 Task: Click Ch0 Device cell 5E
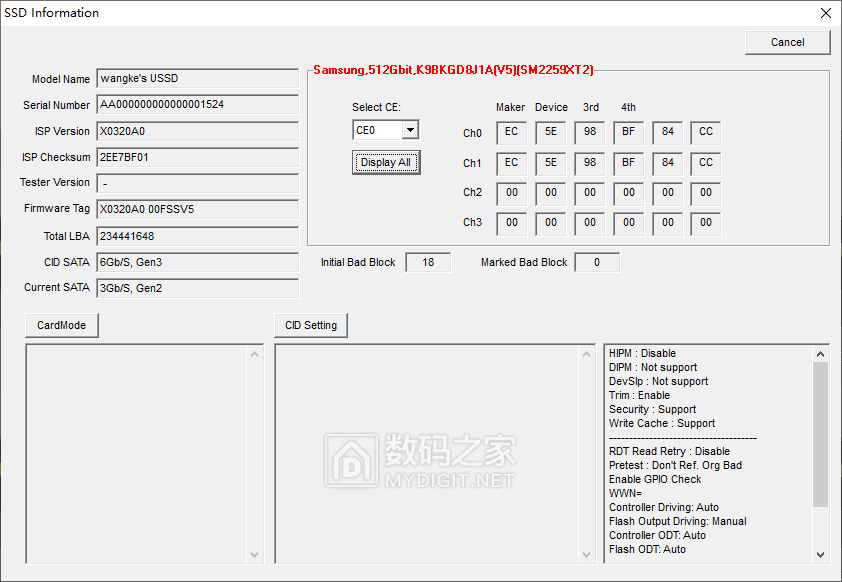(550, 133)
